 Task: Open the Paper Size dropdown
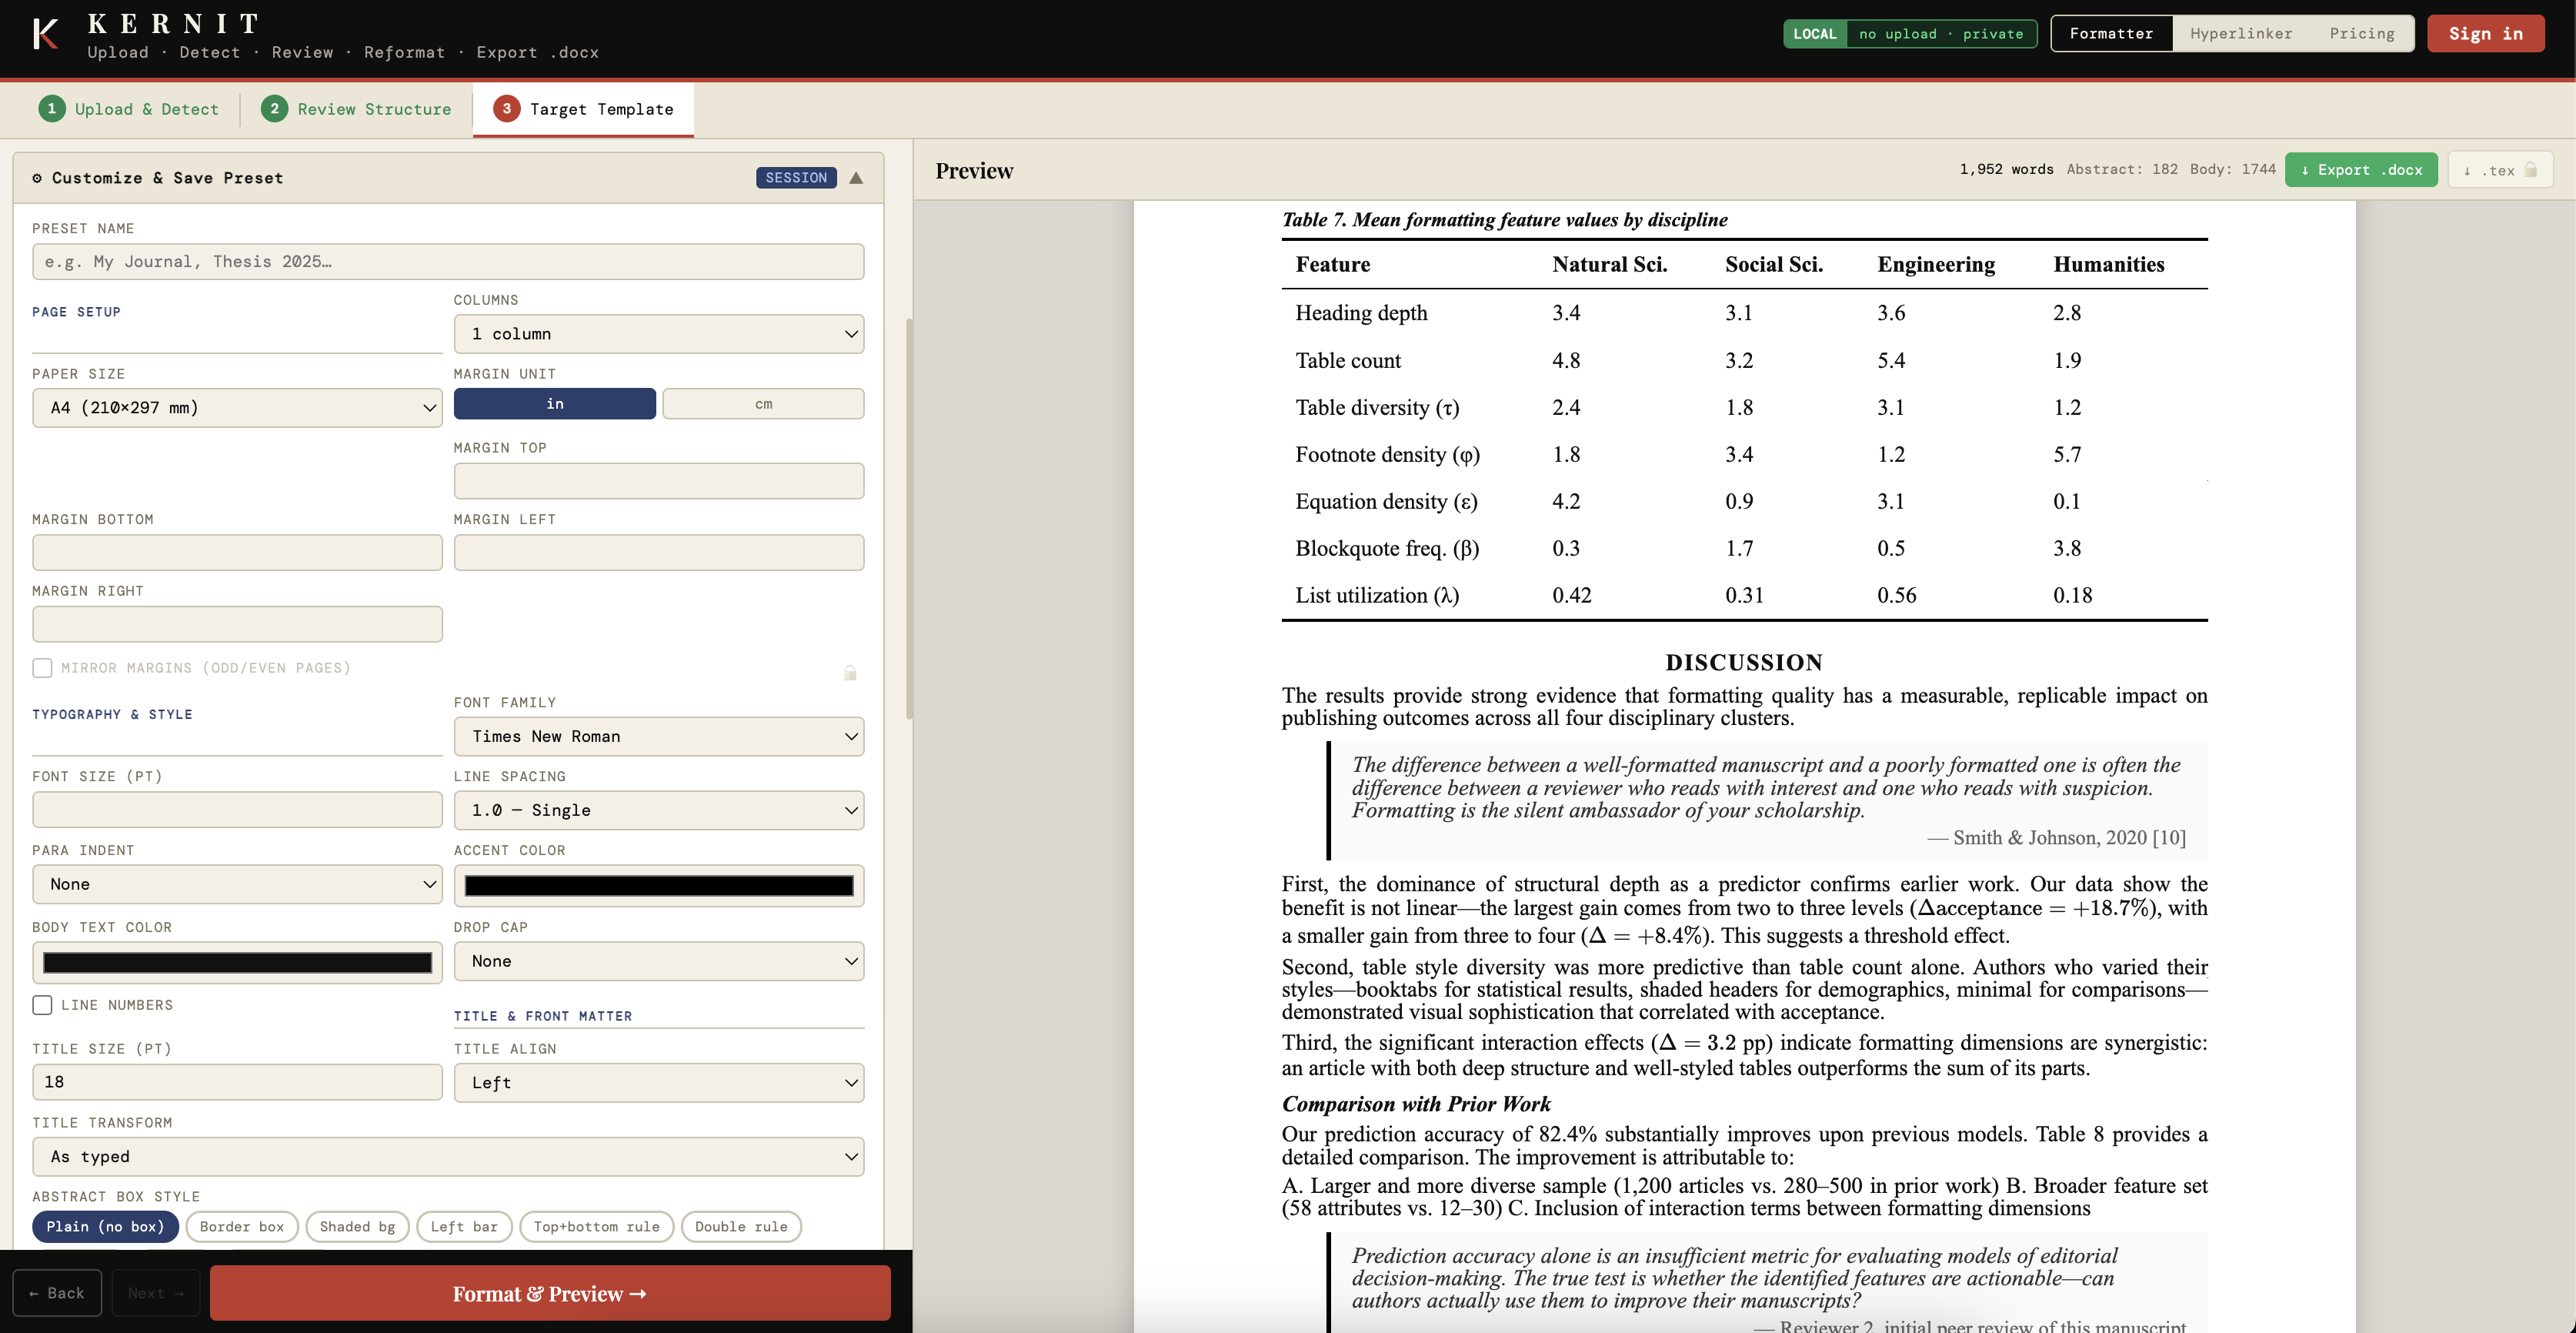pyautogui.click(x=237, y=408)
